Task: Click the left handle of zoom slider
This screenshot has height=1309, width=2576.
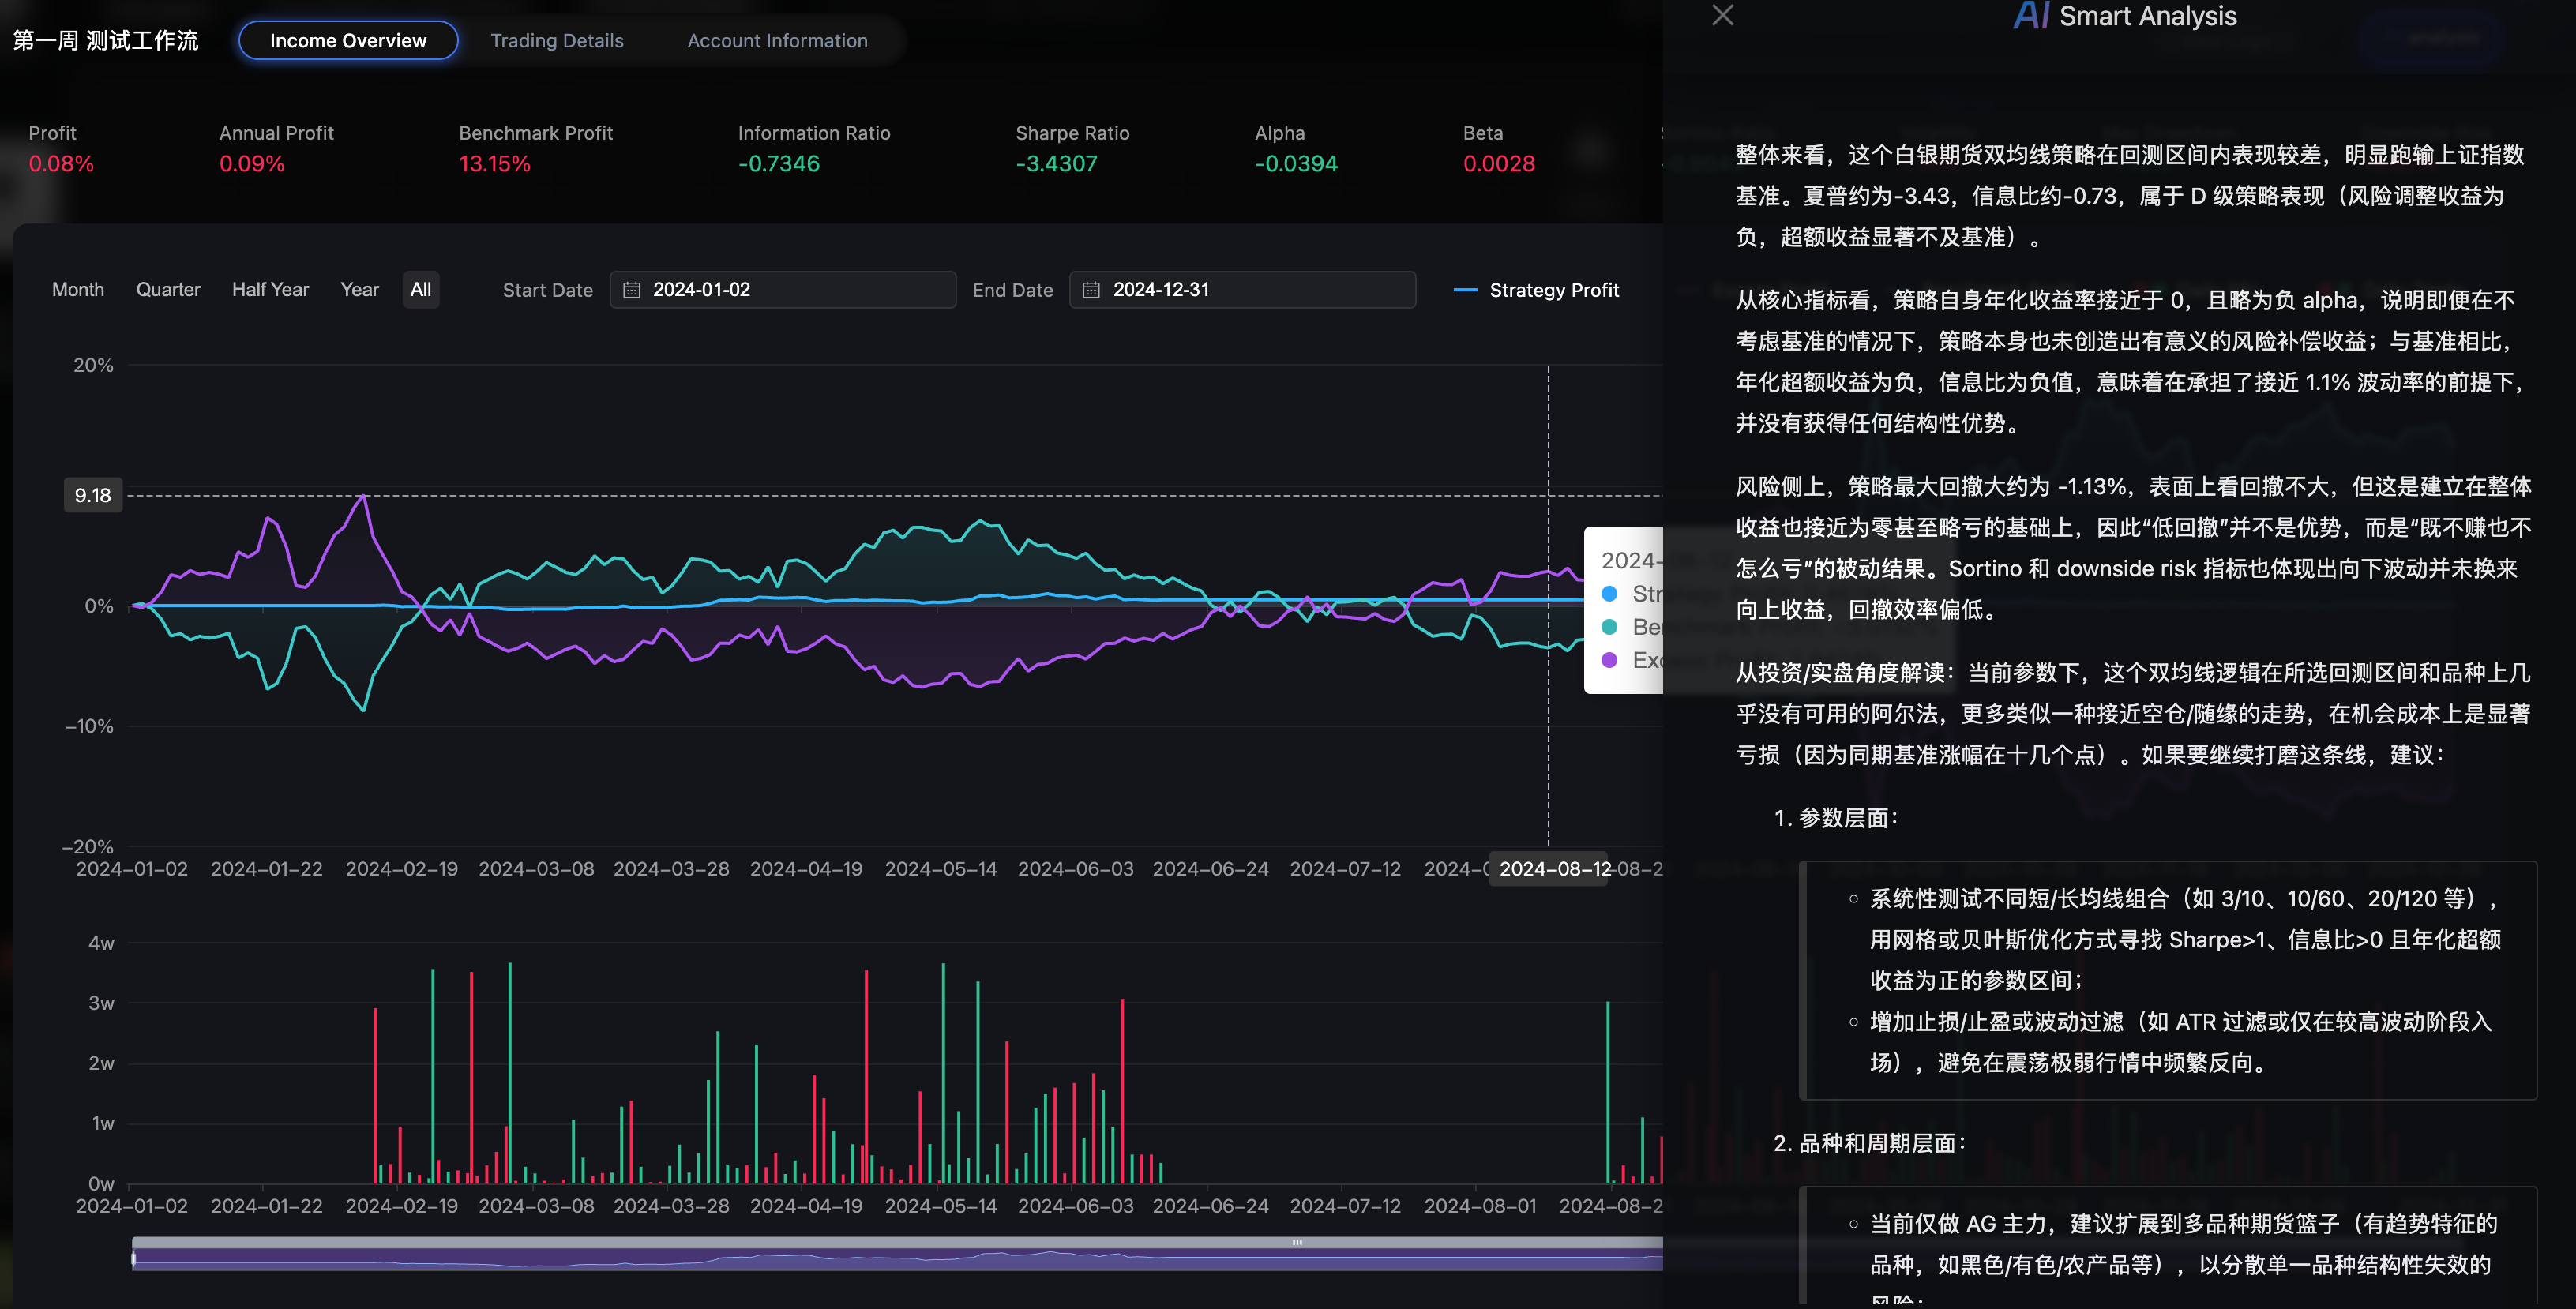Action: click(133, 1258)
